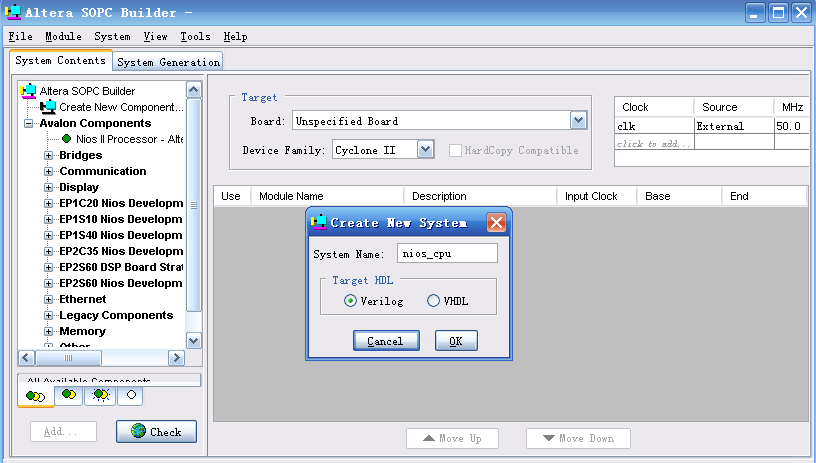The height and width of the screenshot is (463, 816).
Task: Select VHDL as target HDL
Action: click(x=433, y=301)
